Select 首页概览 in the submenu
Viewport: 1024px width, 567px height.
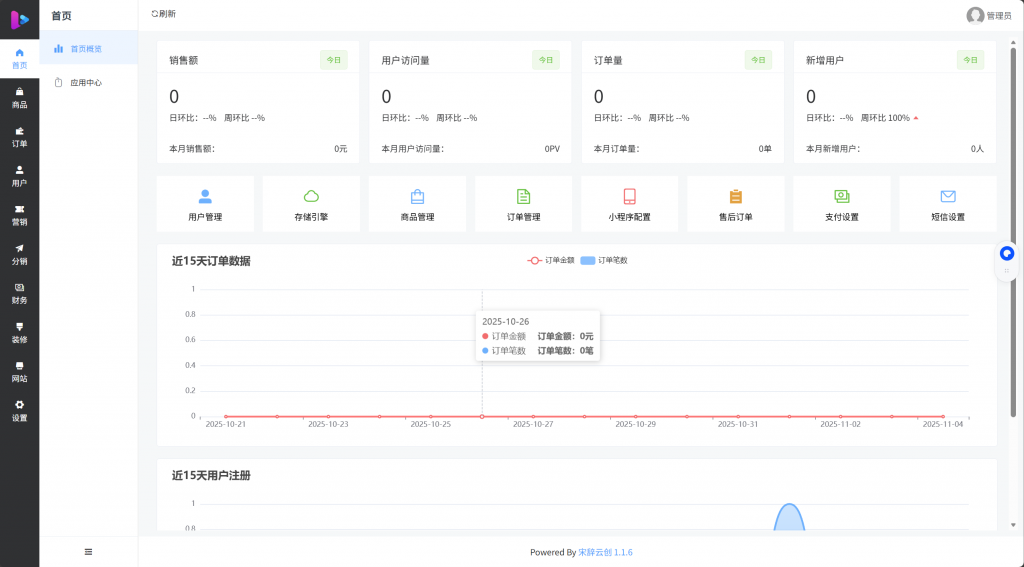[x=89, y=48]
